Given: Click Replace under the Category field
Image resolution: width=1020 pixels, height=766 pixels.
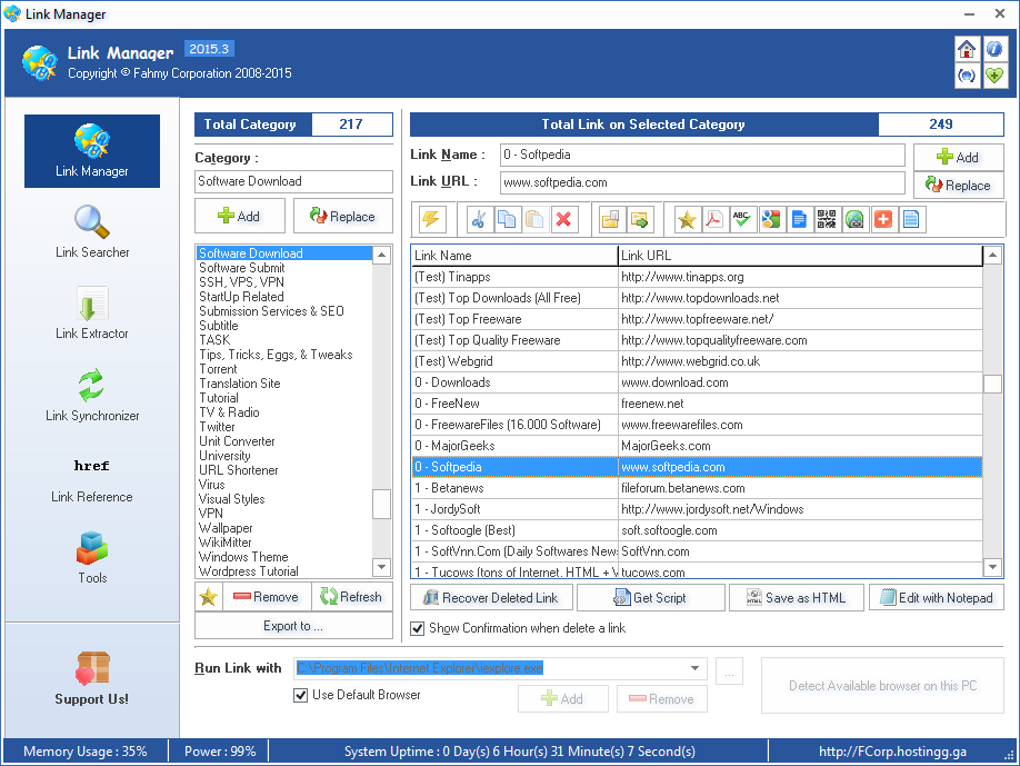Looking at the screenshot, I should (x=343, y=216).
